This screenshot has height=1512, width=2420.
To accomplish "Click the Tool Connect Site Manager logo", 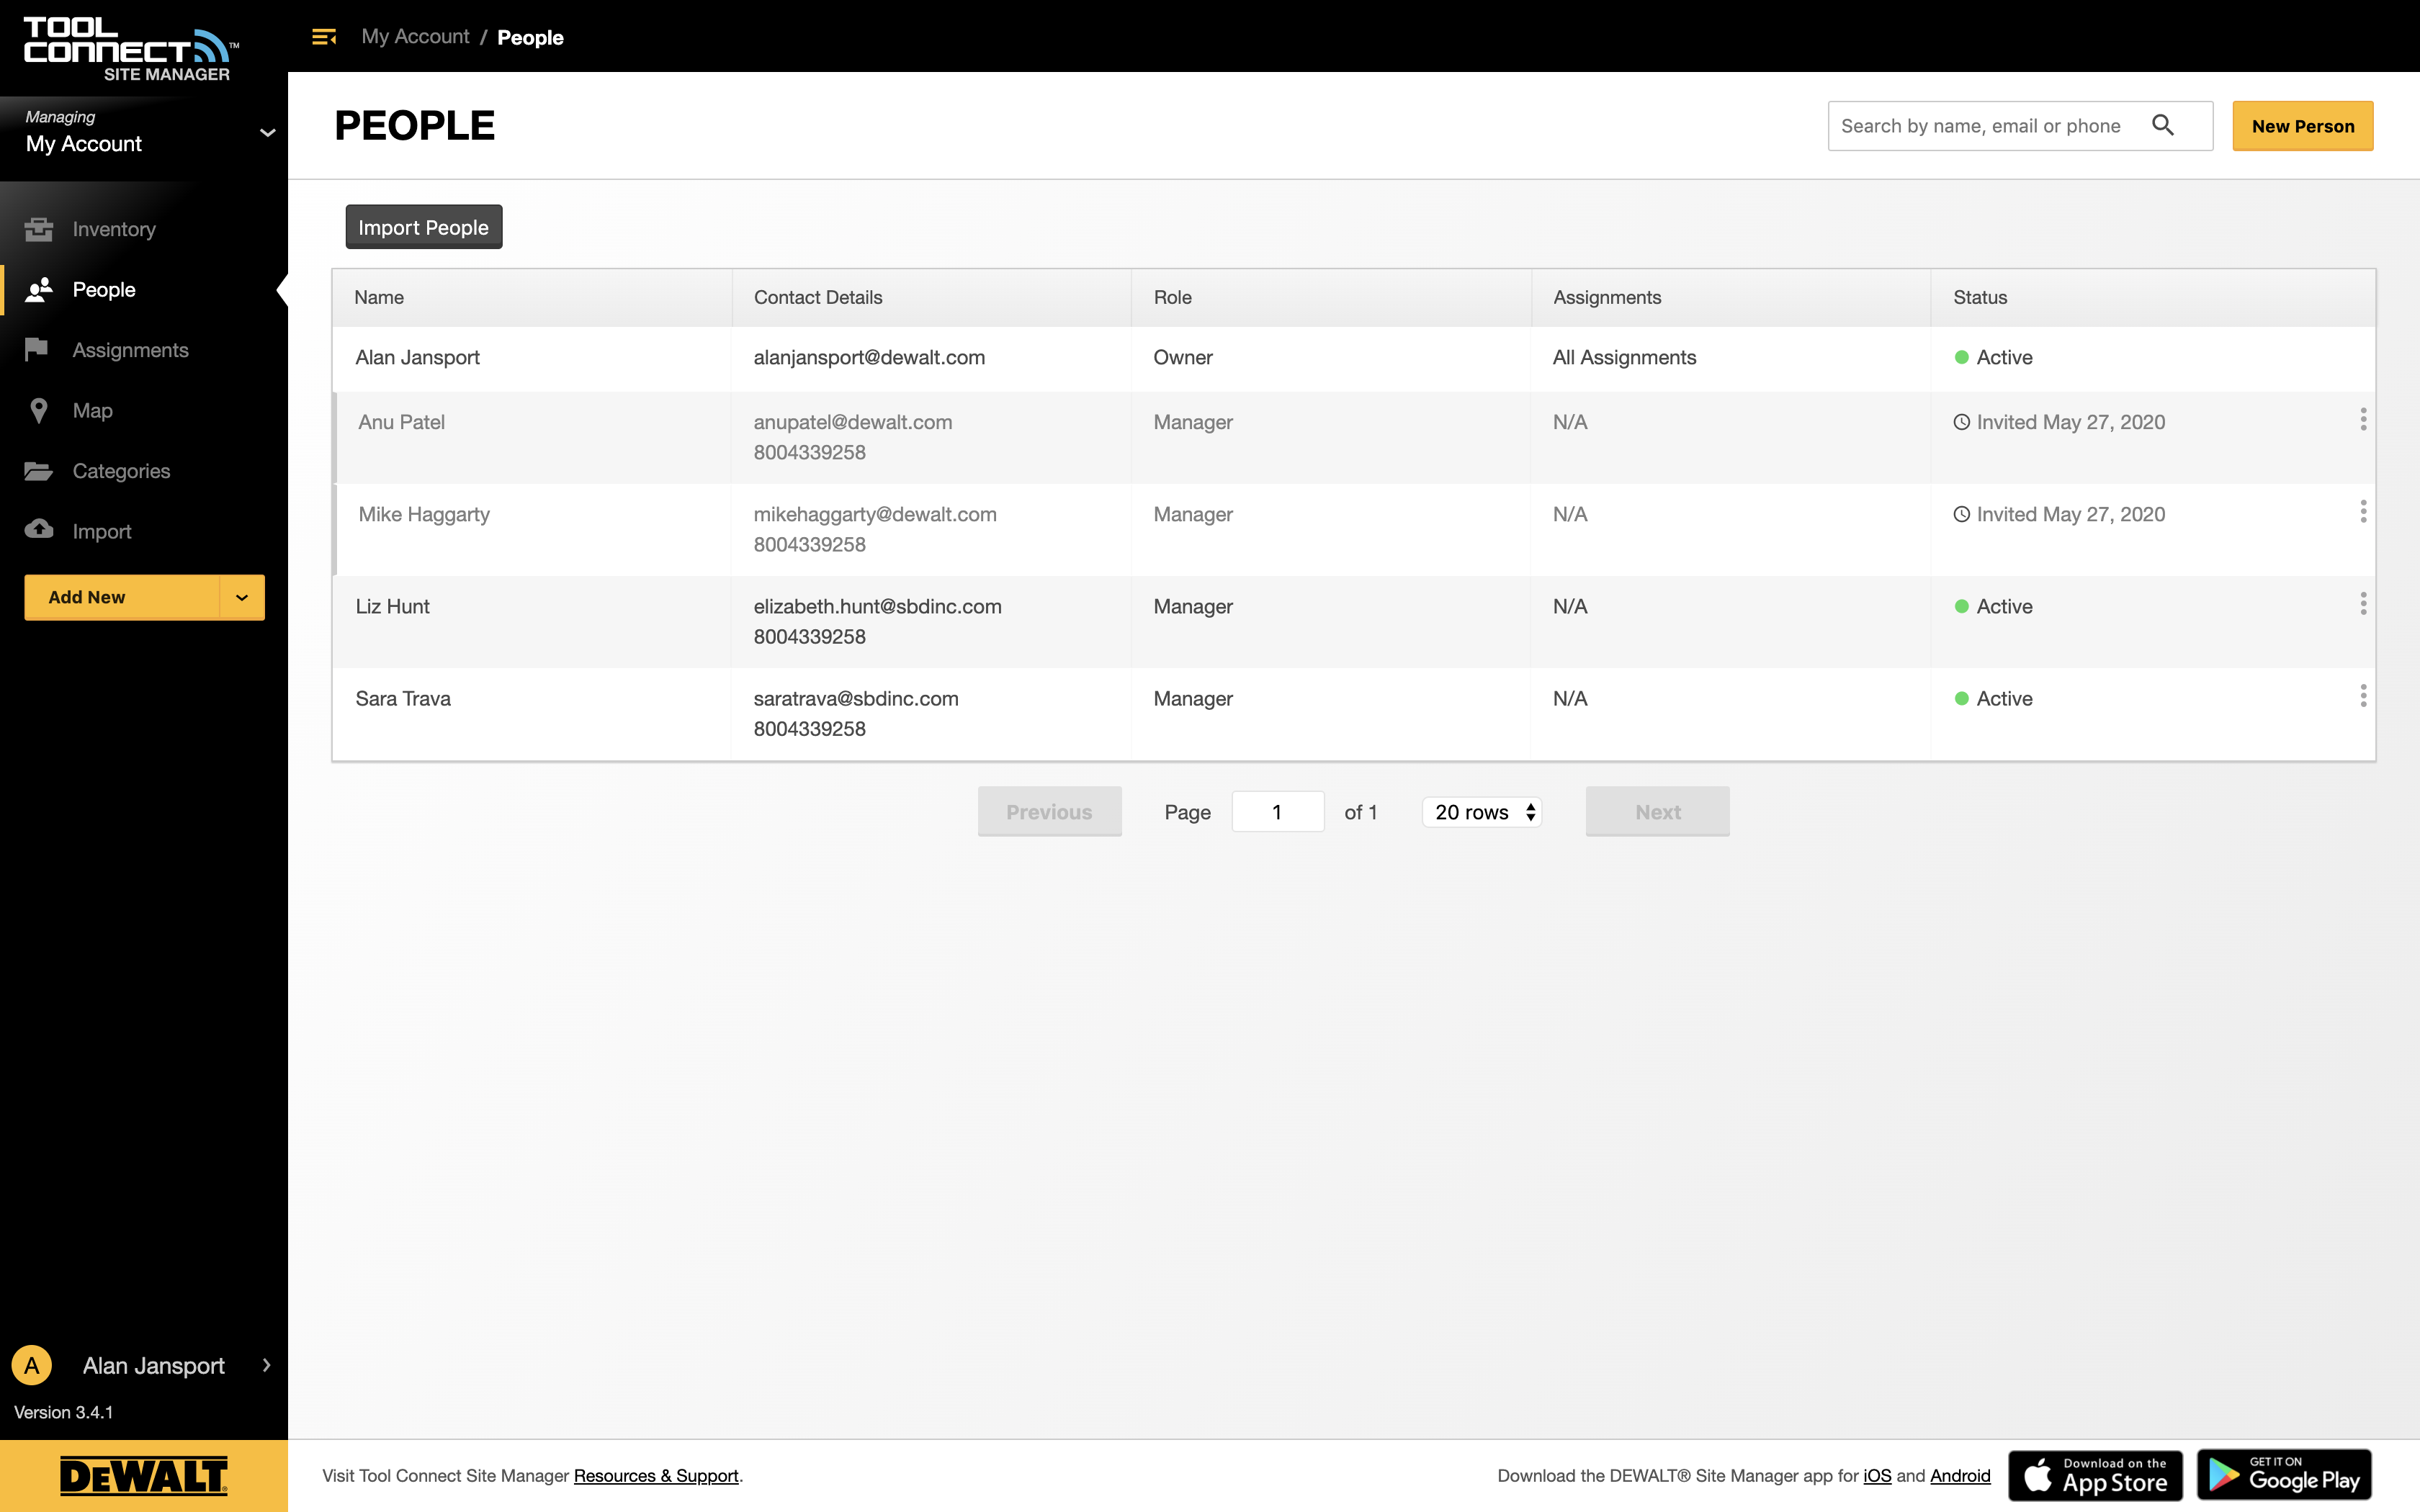I will tap(130, 49).
